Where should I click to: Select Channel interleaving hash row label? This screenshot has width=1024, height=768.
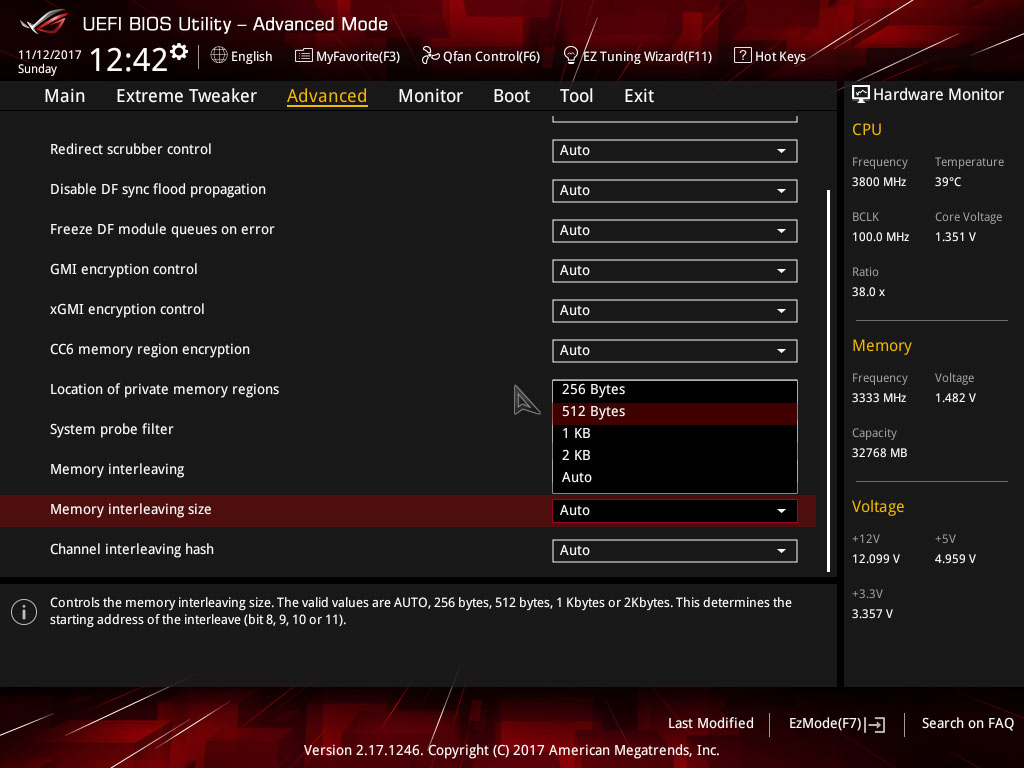tap(132, 550)
